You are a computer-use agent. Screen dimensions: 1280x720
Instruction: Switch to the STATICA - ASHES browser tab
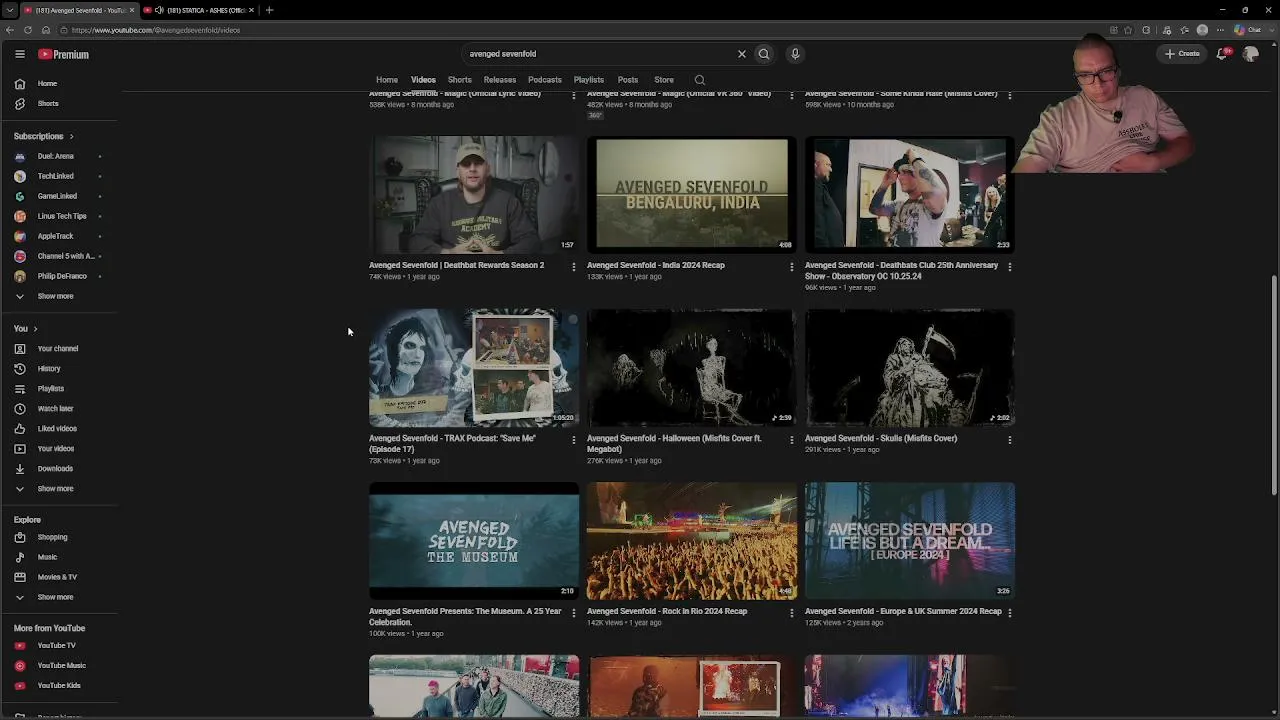coord(200,10)
